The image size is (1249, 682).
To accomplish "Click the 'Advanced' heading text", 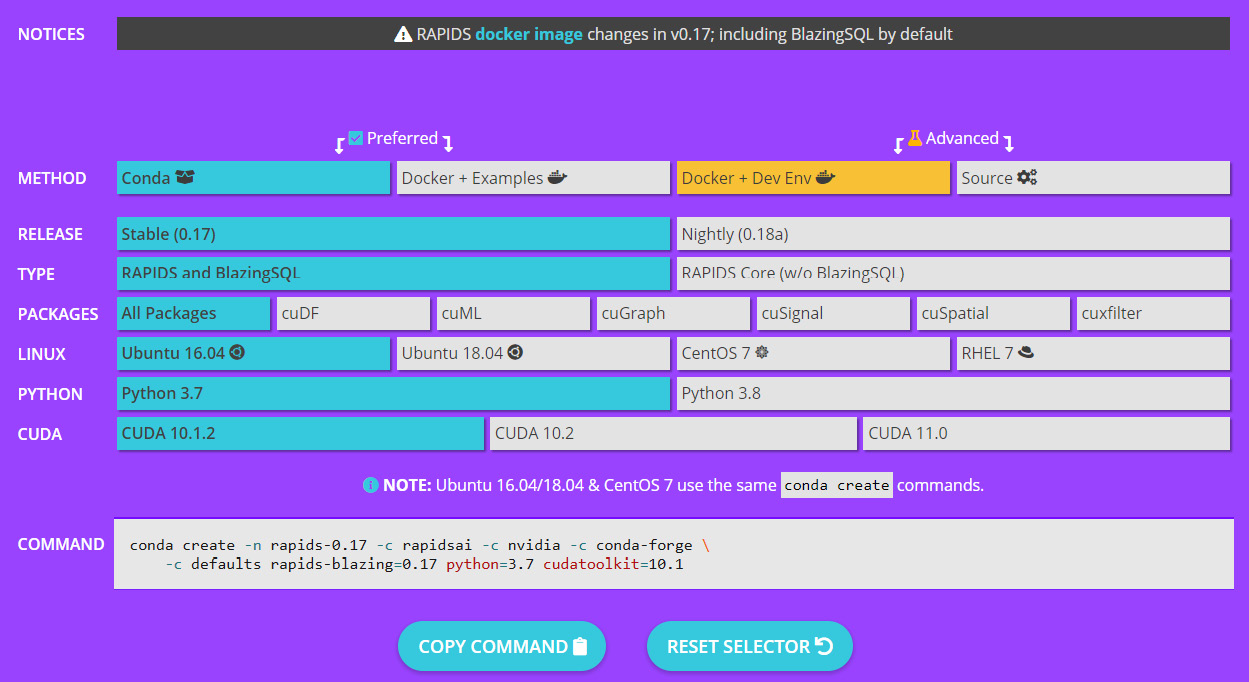I will point(962,138).
